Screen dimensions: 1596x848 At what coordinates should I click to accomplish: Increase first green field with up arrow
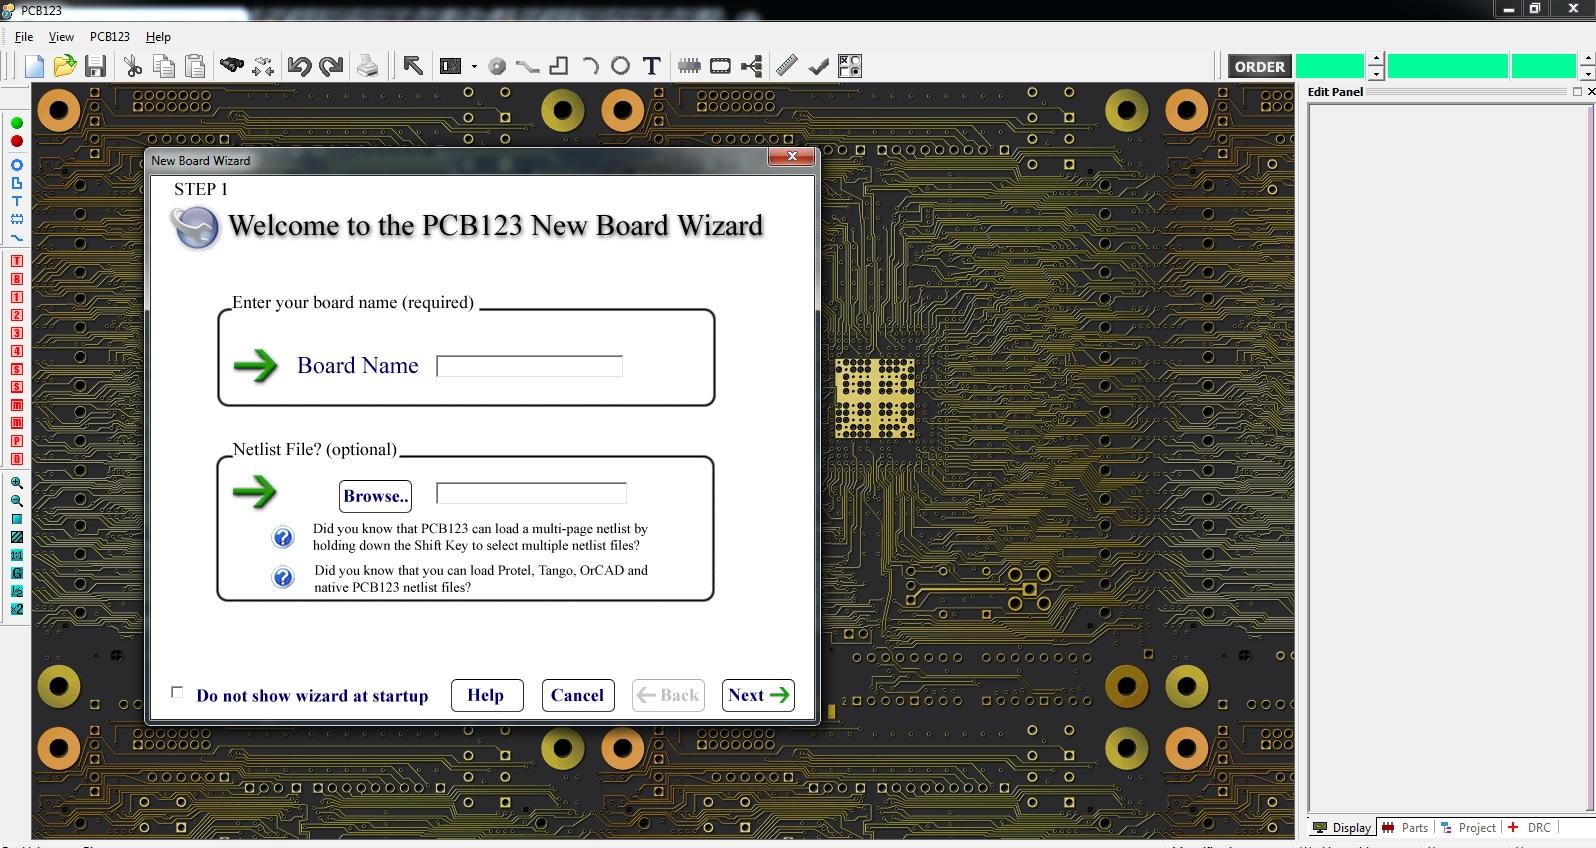point(1376,60)
